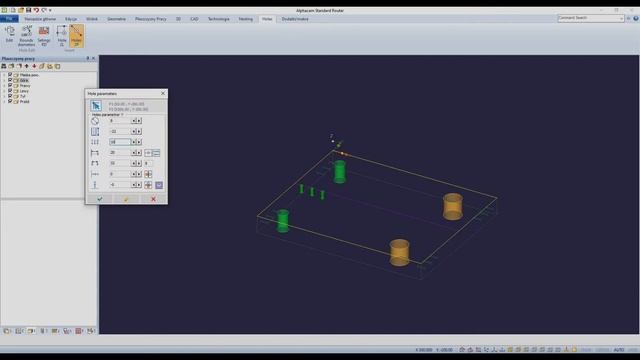Image resolution: width=640 pixels, height=360 pixels.
Task: Open the Narzędzia główne ribbon tab
Action: coord(40,19)
